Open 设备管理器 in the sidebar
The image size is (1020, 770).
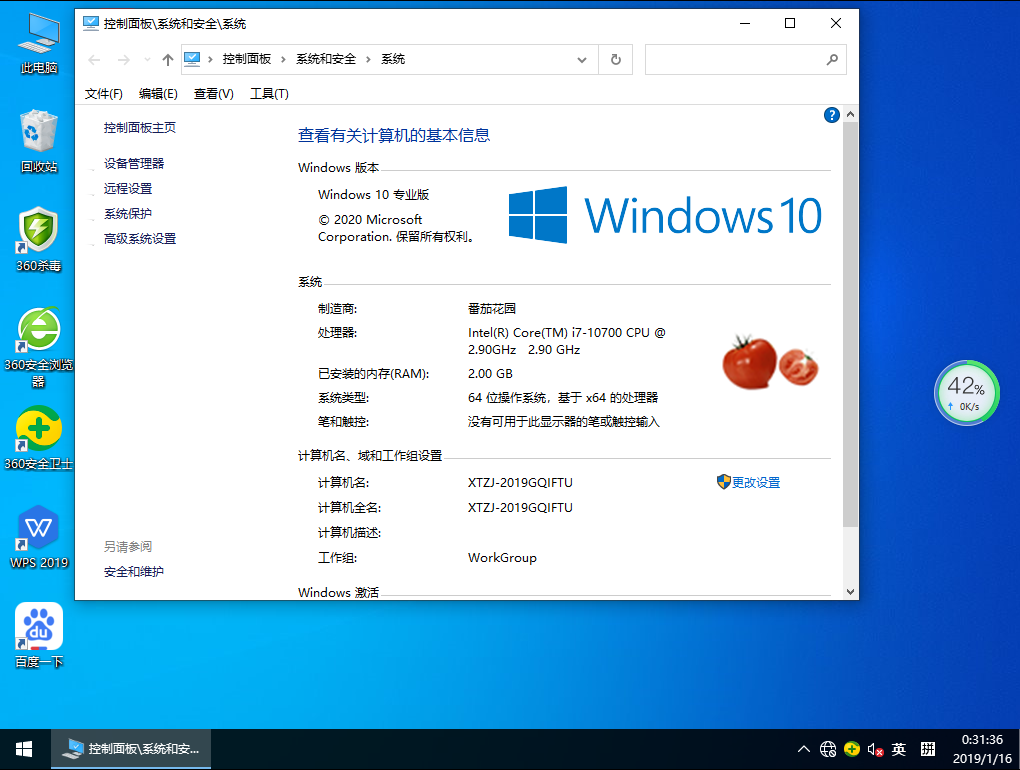pyautogui.click(x=134, y=163)
